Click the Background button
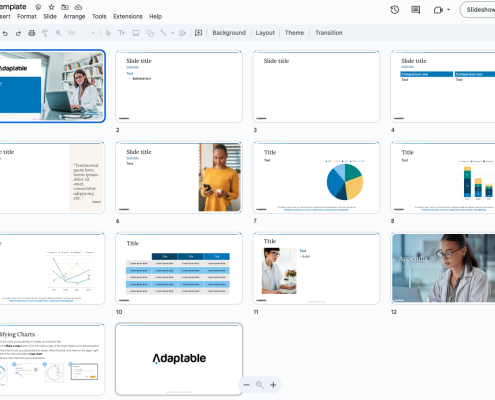The width and height of the screenshot is (495, 400). [x=229, y=33]
